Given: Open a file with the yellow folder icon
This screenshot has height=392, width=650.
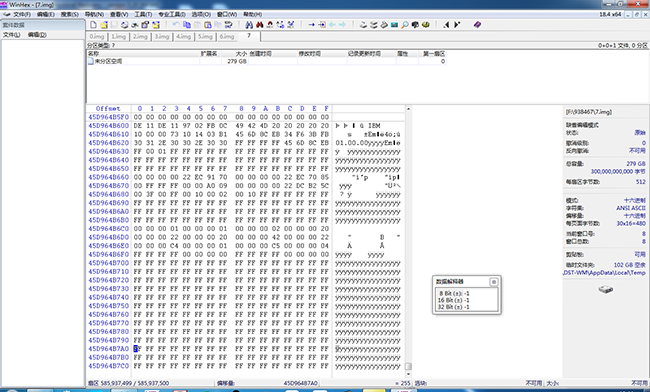Looking at the screenshot, I should coord(104,25).
